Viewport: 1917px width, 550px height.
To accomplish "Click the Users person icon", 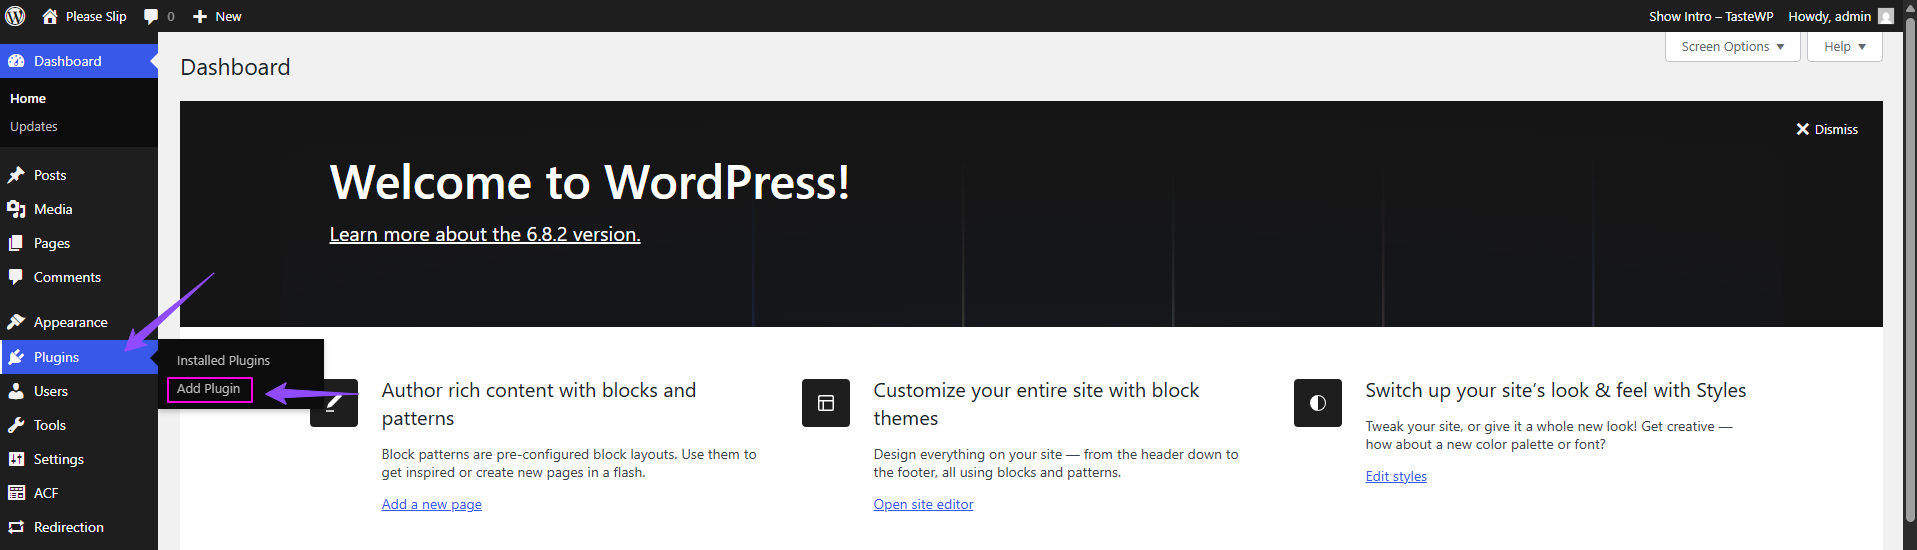I will 16,391.
